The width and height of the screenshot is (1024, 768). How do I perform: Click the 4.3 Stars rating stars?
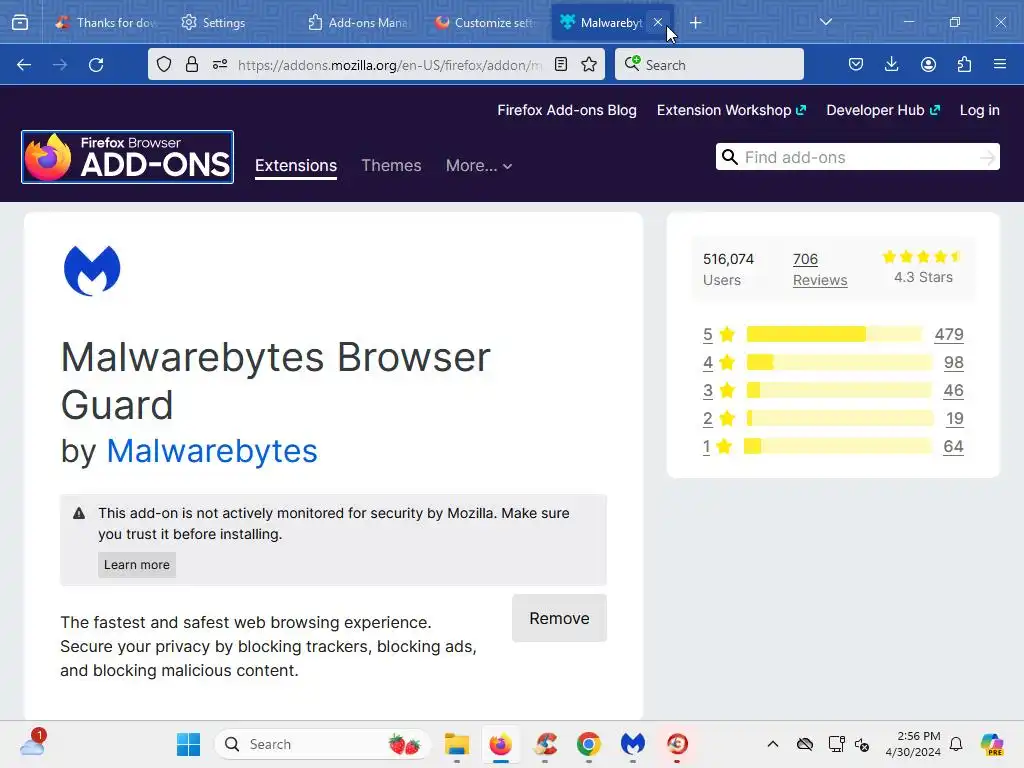tap(922, 257)
